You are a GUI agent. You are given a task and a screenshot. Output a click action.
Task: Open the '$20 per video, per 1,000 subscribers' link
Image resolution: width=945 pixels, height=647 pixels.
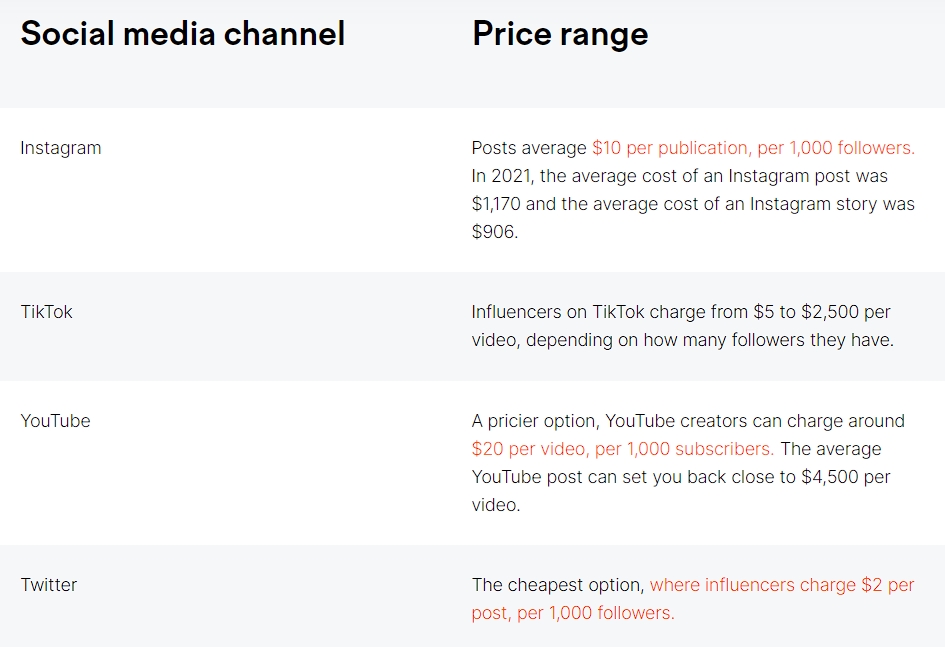click(x=623, y=449)
